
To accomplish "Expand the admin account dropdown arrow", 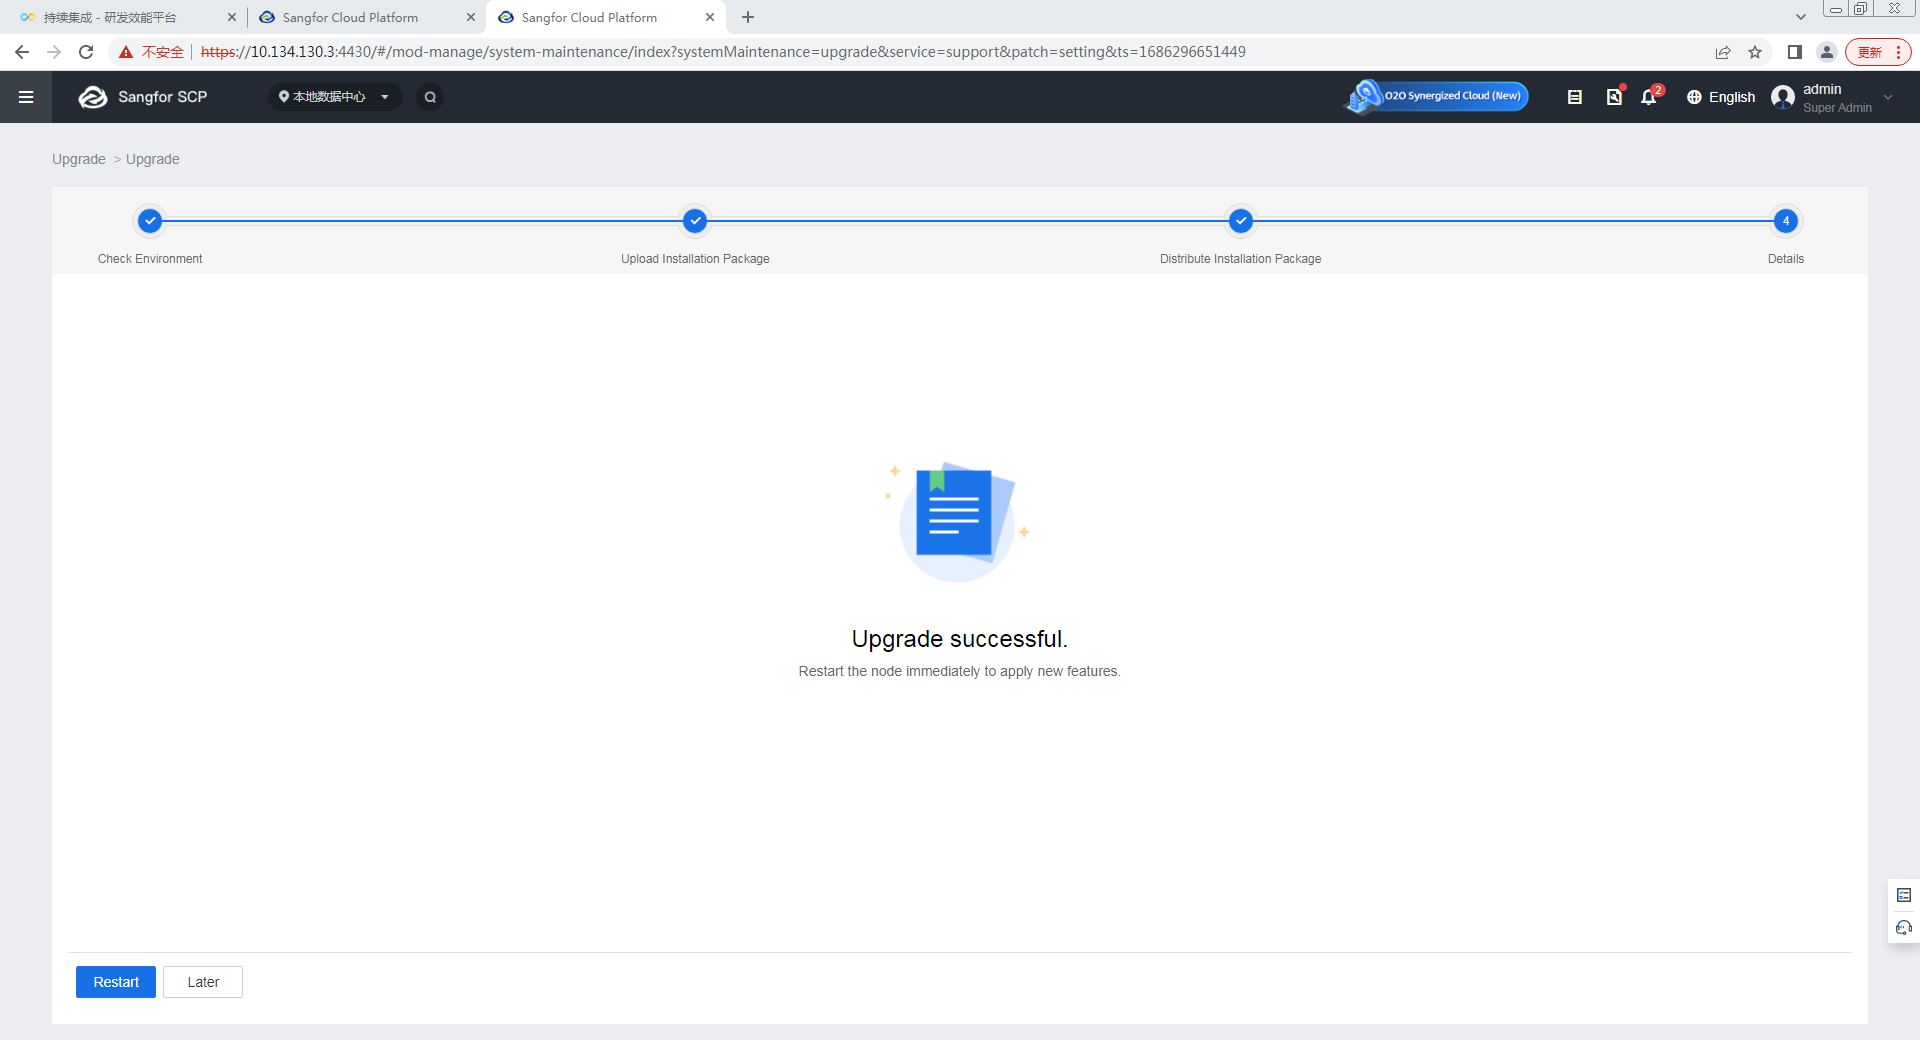I will pyautogui.click(x=1888, y=97).
